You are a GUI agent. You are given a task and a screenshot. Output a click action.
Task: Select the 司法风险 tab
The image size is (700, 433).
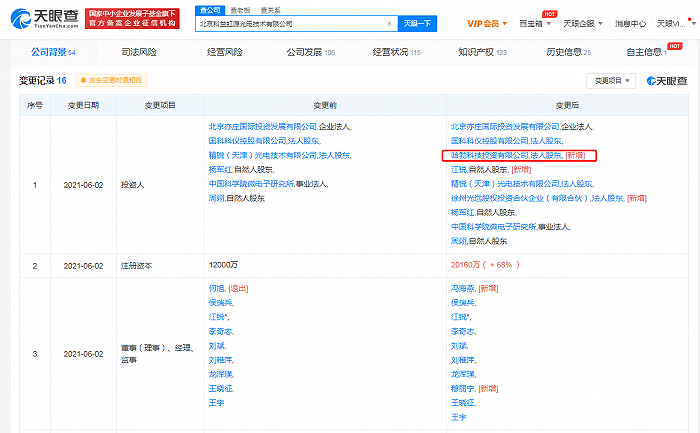[139, 52]
